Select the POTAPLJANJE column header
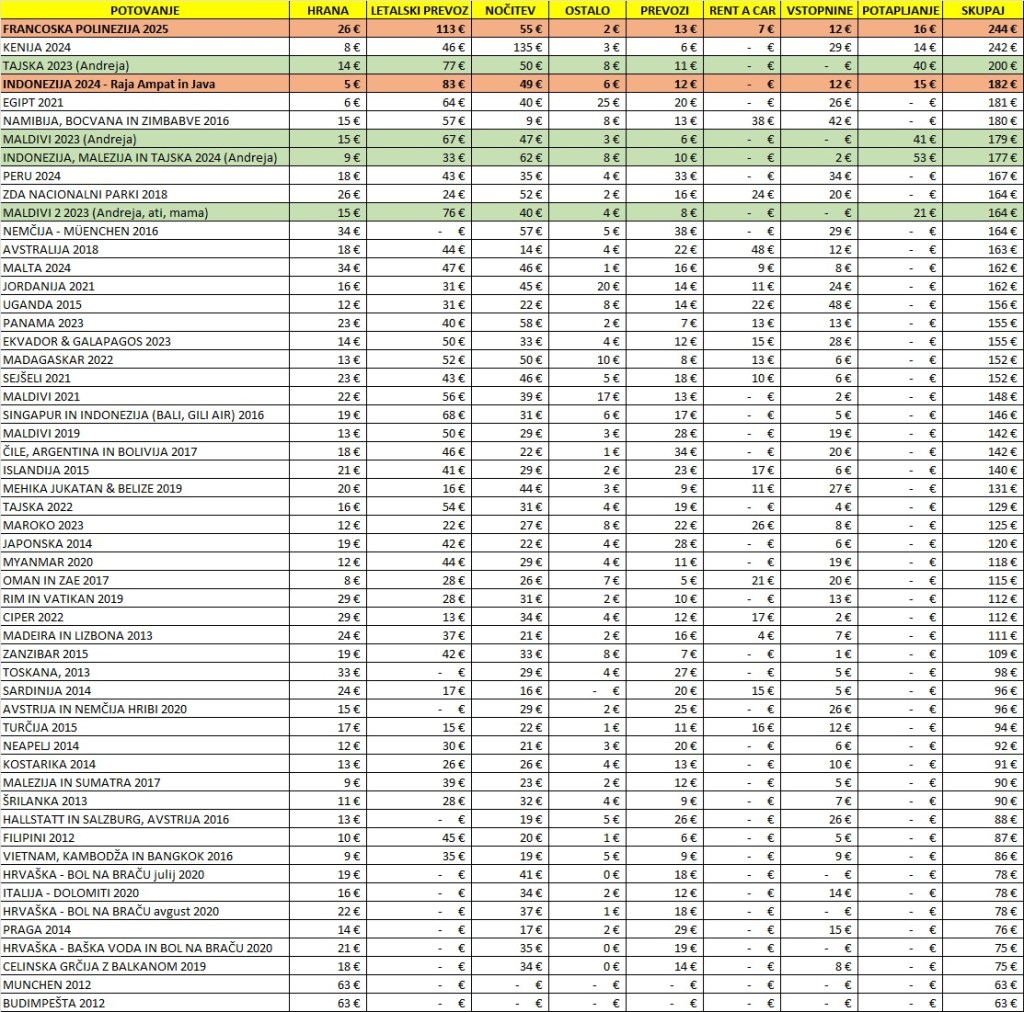The height and width of the screenshot is (1012, 1024). (899, 10)
